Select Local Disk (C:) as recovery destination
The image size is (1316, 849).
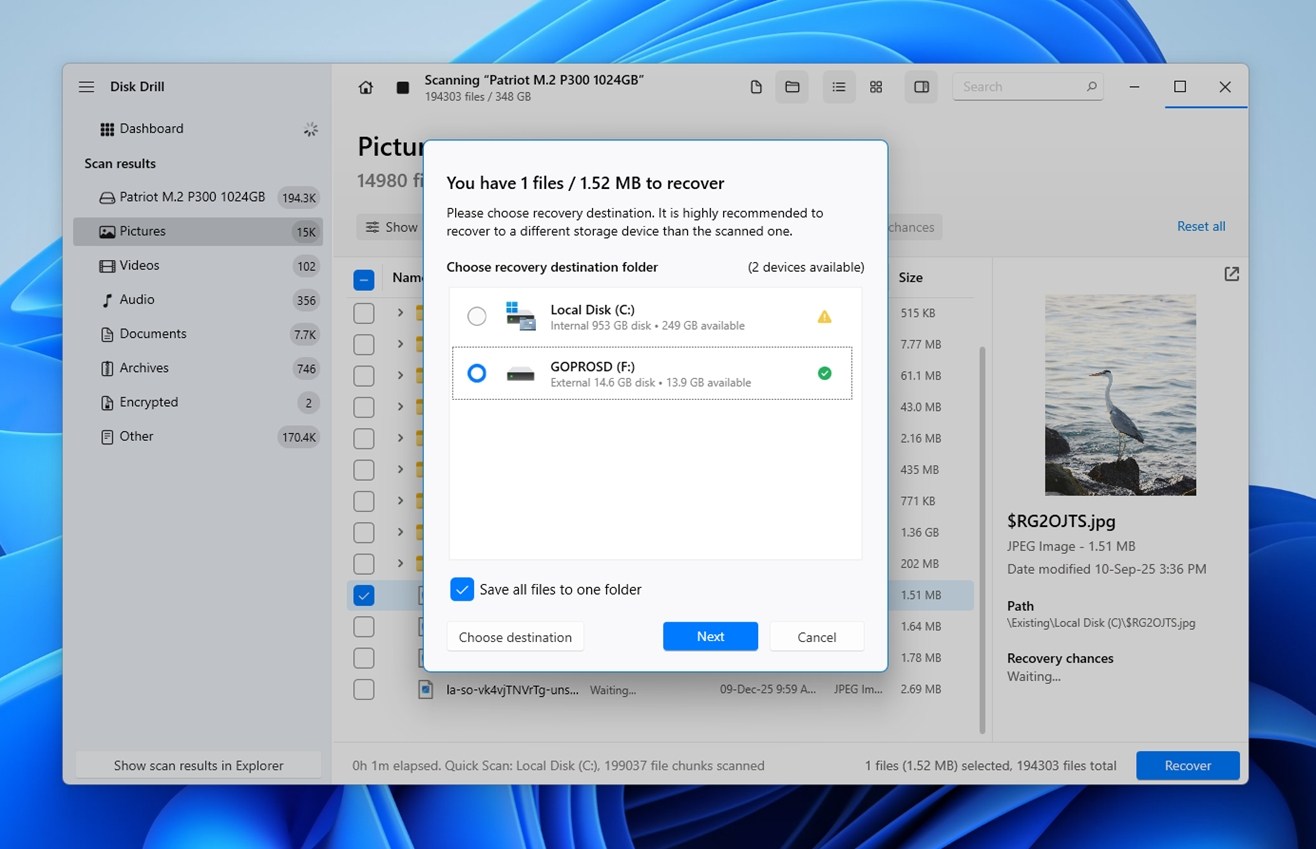[477, 316]
